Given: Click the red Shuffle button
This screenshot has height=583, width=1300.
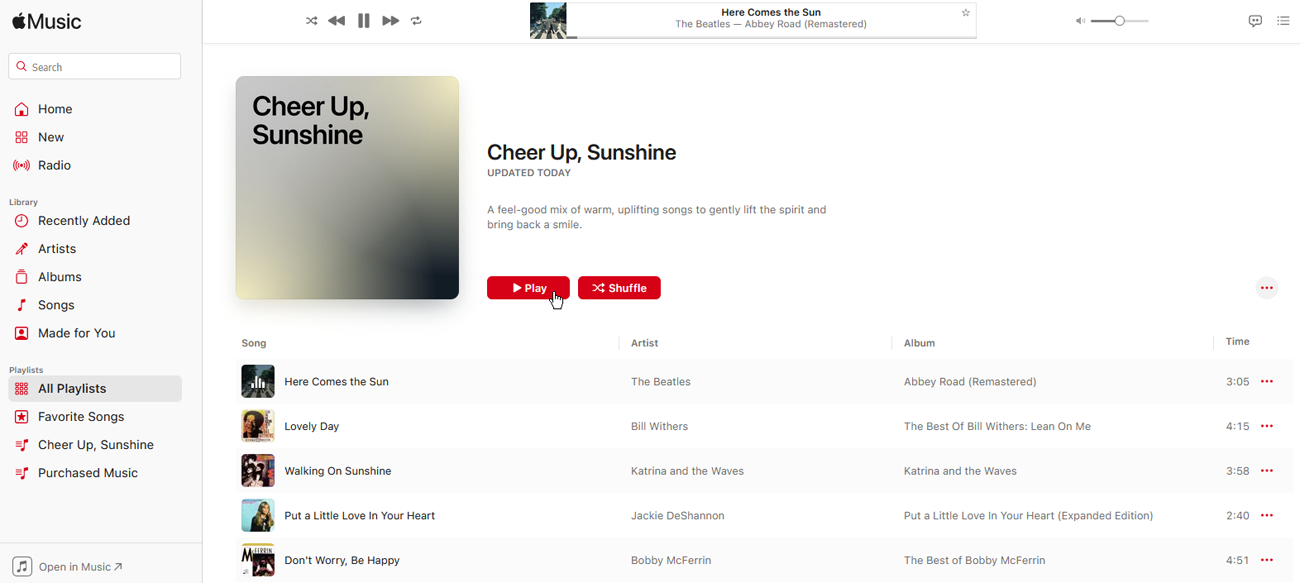Looking at the screenshot, I should click(x=619, y=288).
